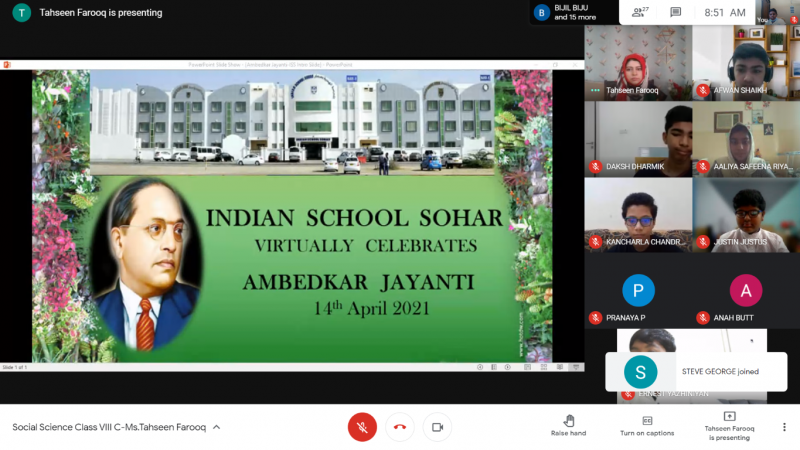Open more options three-dot menu
The width and height of the screenshot is (800, 450).
click(784, 427)
